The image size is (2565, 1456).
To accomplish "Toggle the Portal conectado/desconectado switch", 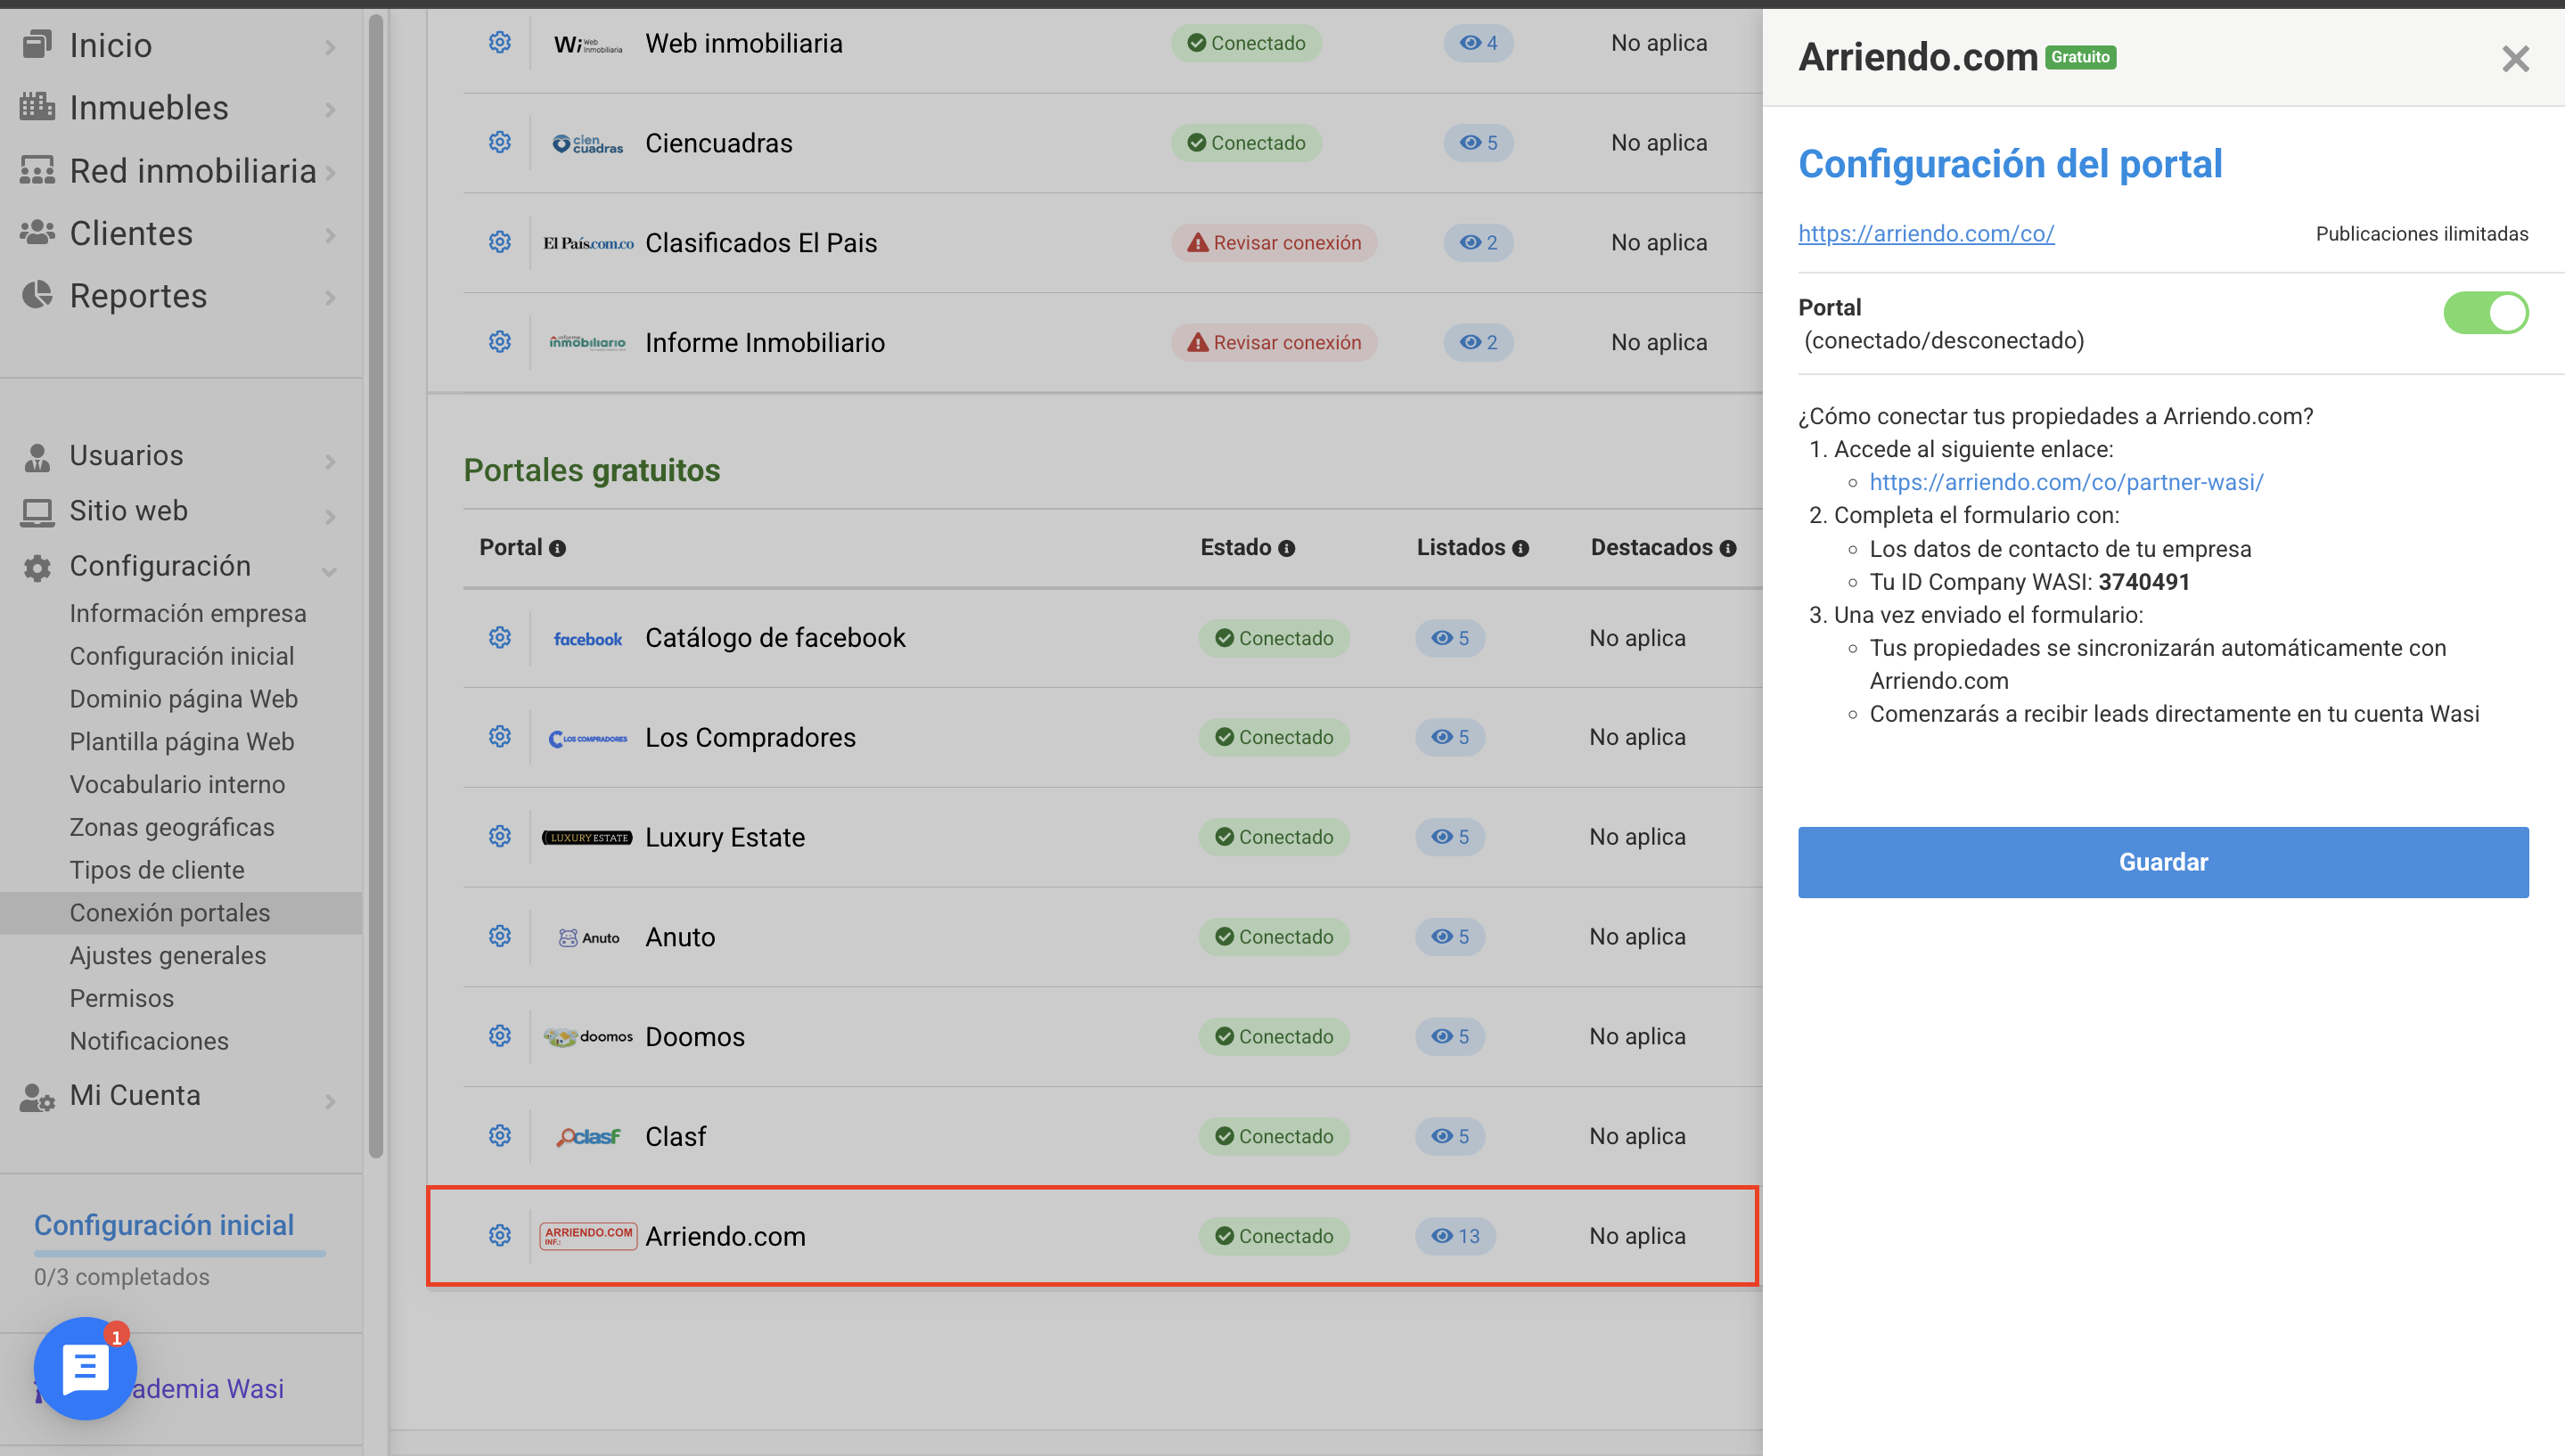I will (2486, 313).
